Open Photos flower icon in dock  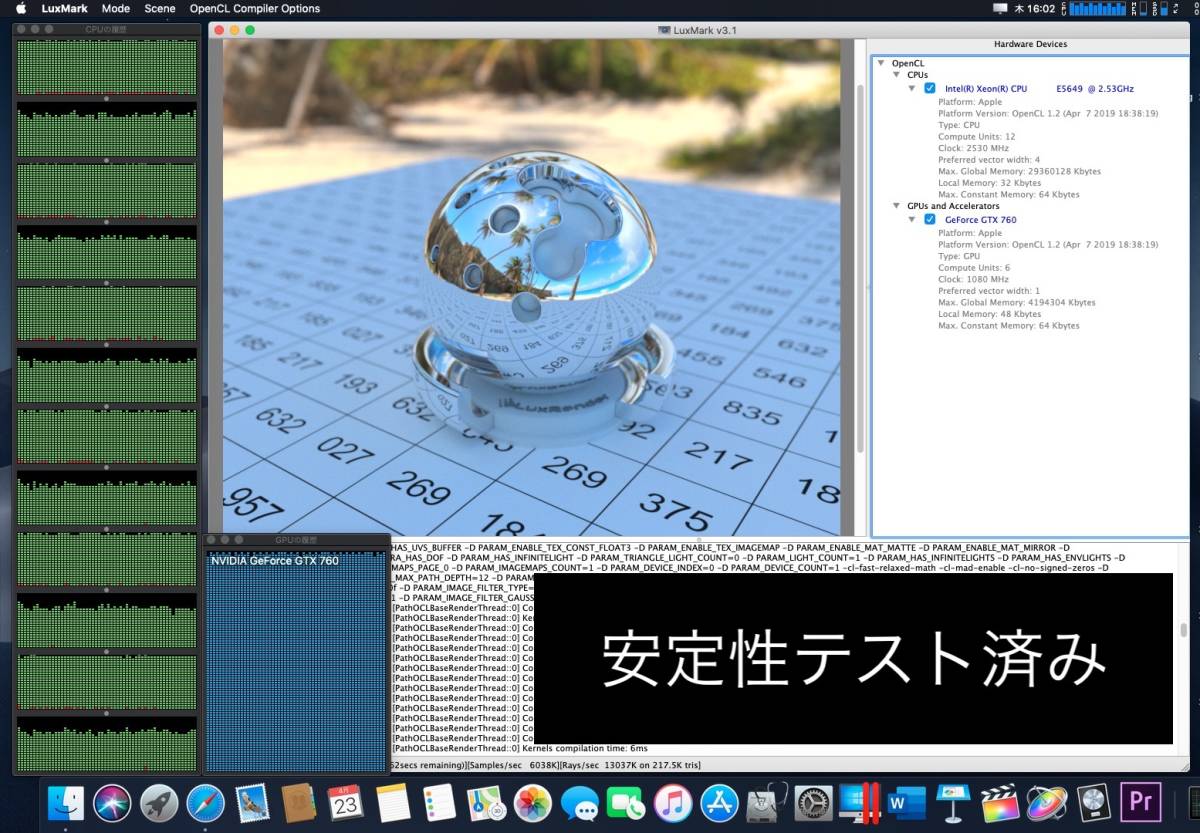click(533, 802)
